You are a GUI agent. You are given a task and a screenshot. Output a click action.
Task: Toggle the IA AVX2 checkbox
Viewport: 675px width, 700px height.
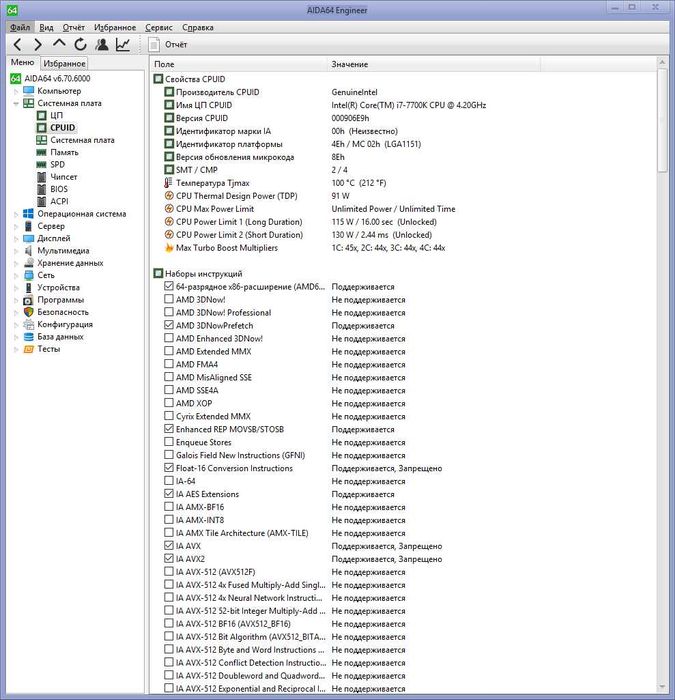[169, 558]
